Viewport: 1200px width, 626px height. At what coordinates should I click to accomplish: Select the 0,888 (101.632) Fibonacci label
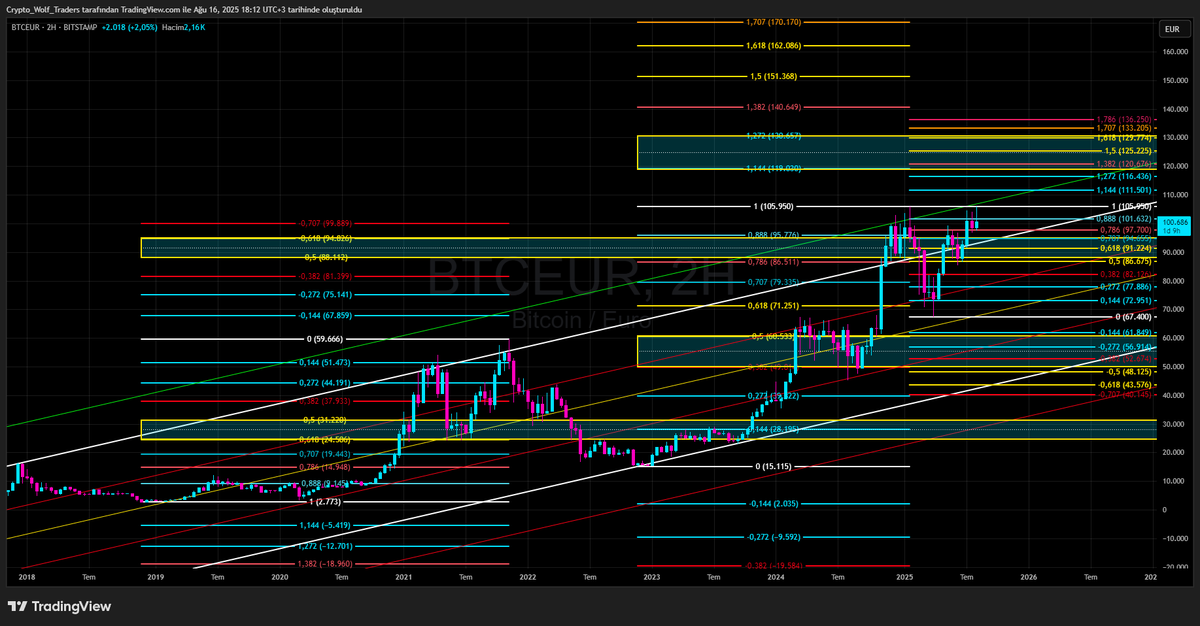(1126, 218)
